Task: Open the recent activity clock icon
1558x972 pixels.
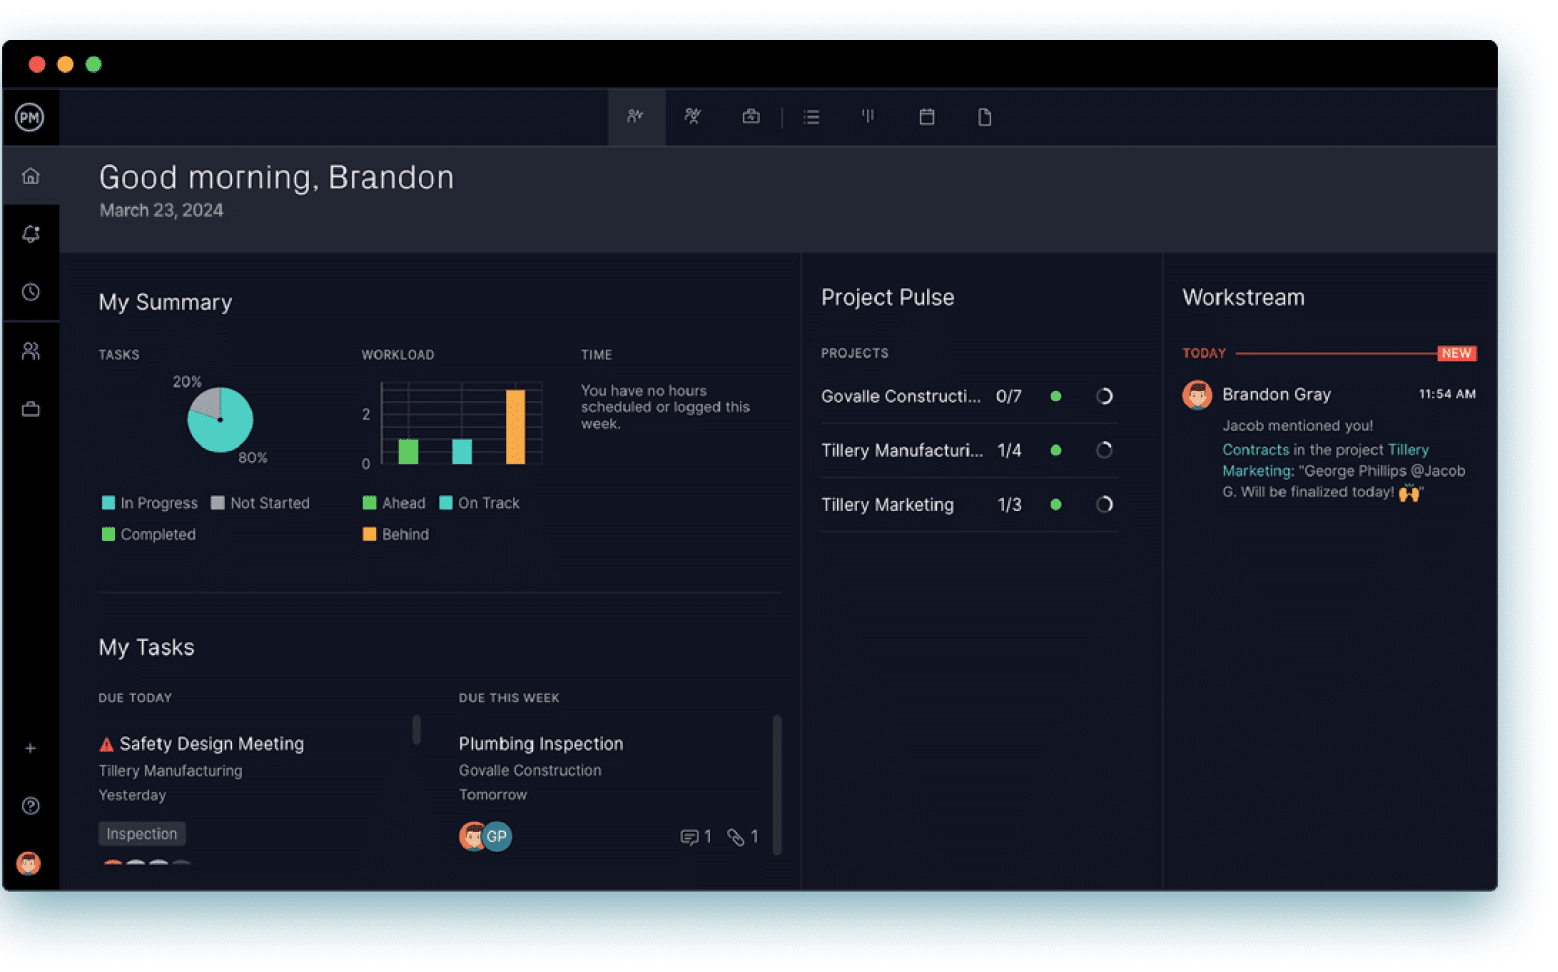Action: tap(31, 291)
